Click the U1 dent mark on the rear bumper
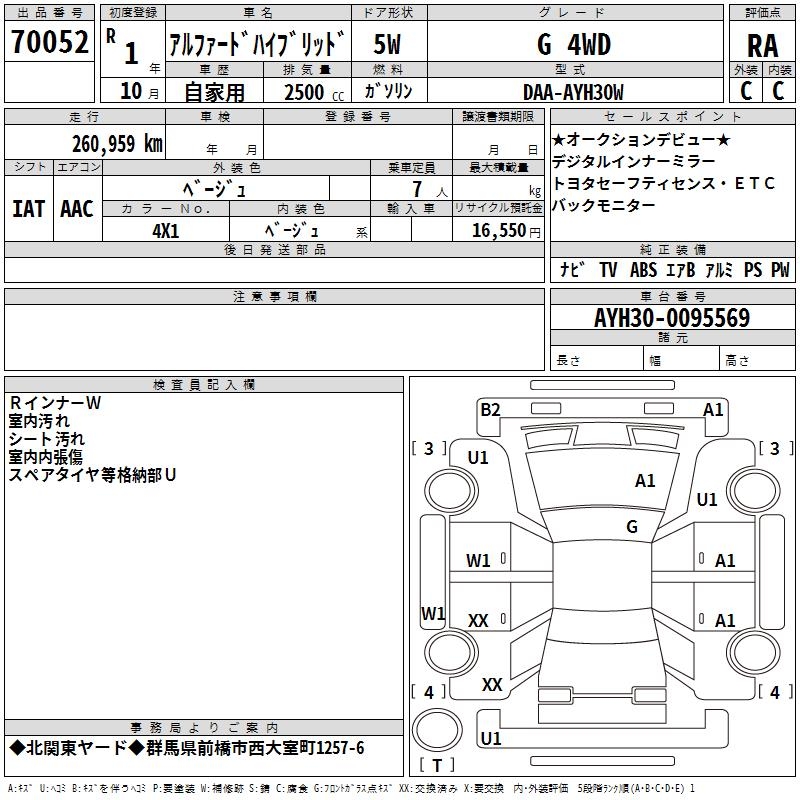The image size is (800, 800). (491, 738)
